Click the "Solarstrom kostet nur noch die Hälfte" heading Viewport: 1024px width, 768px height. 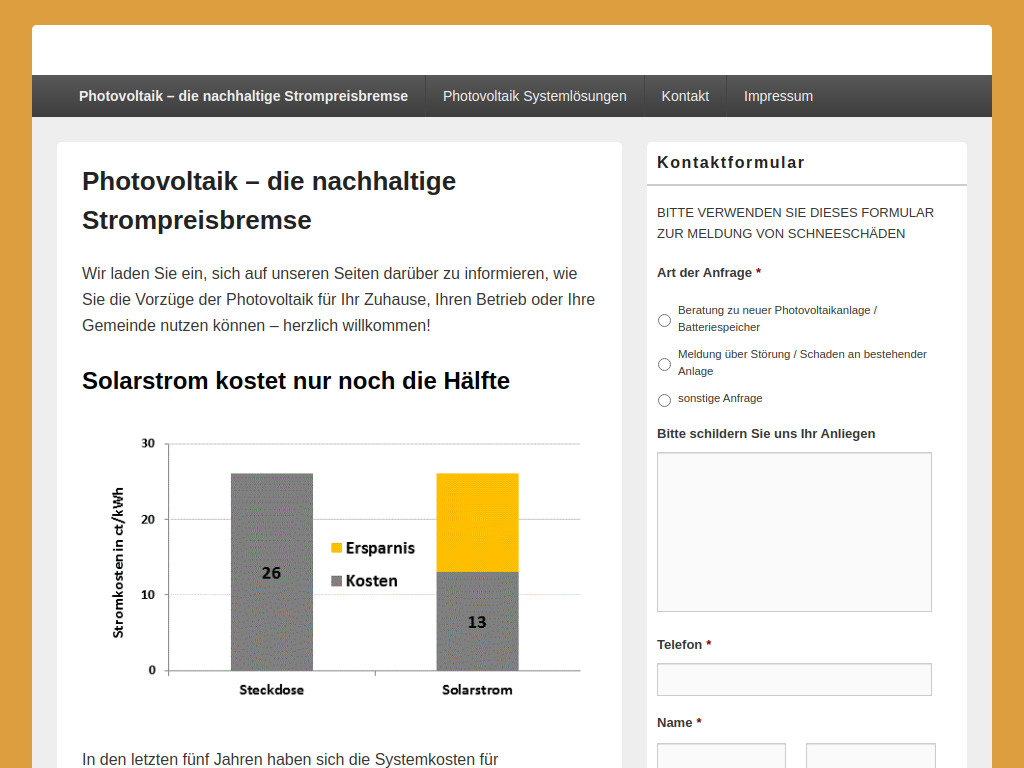296,381
